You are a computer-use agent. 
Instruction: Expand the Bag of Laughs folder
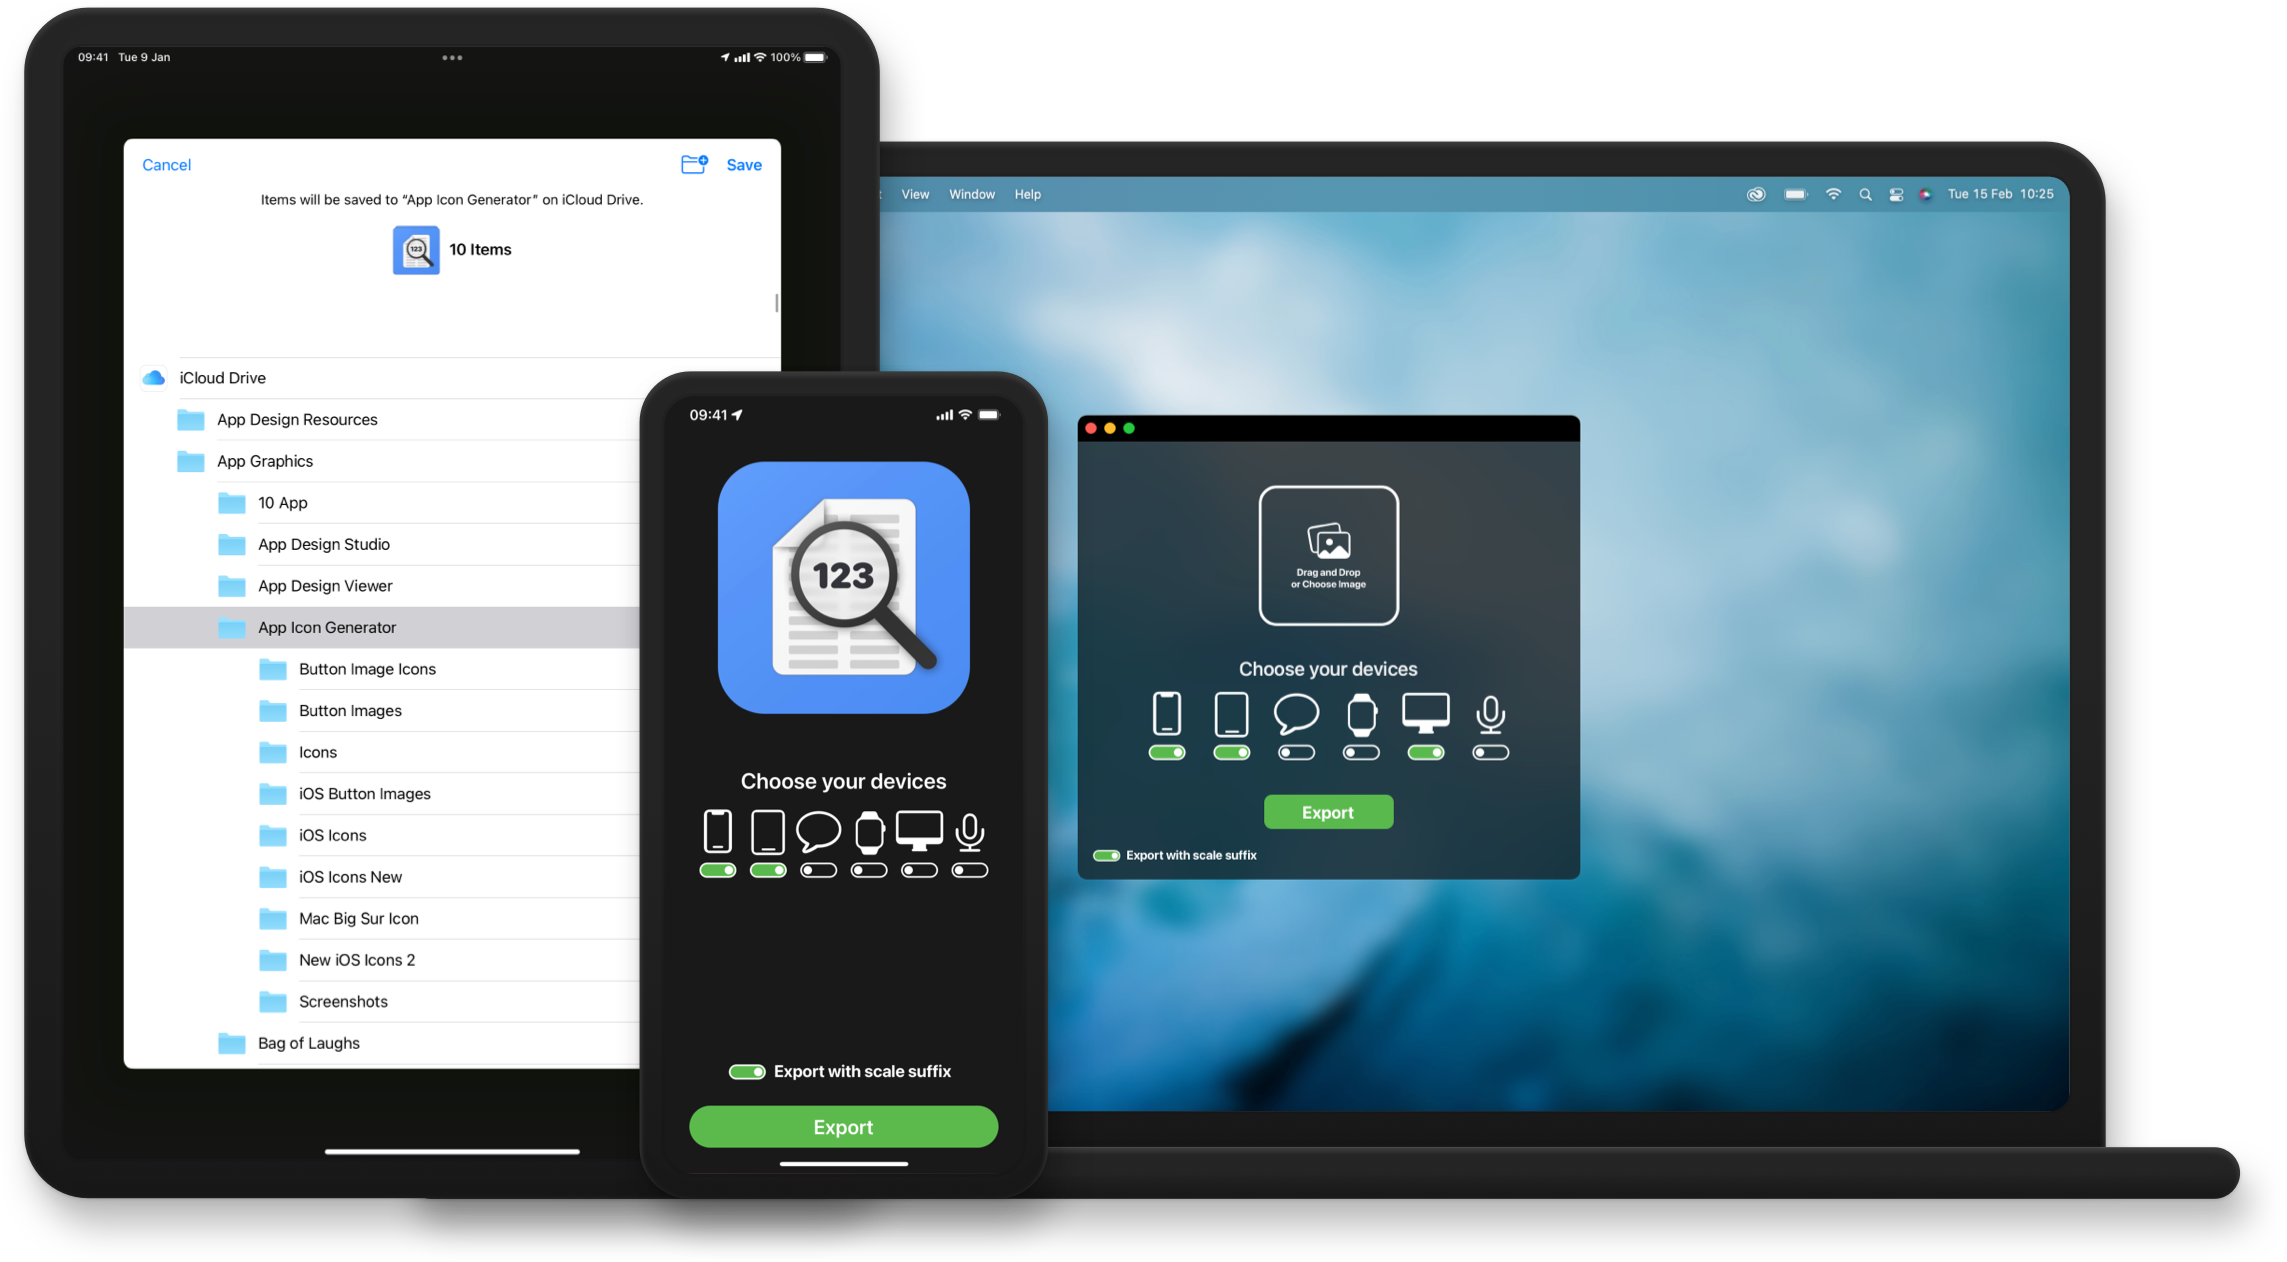(308, 1043)
